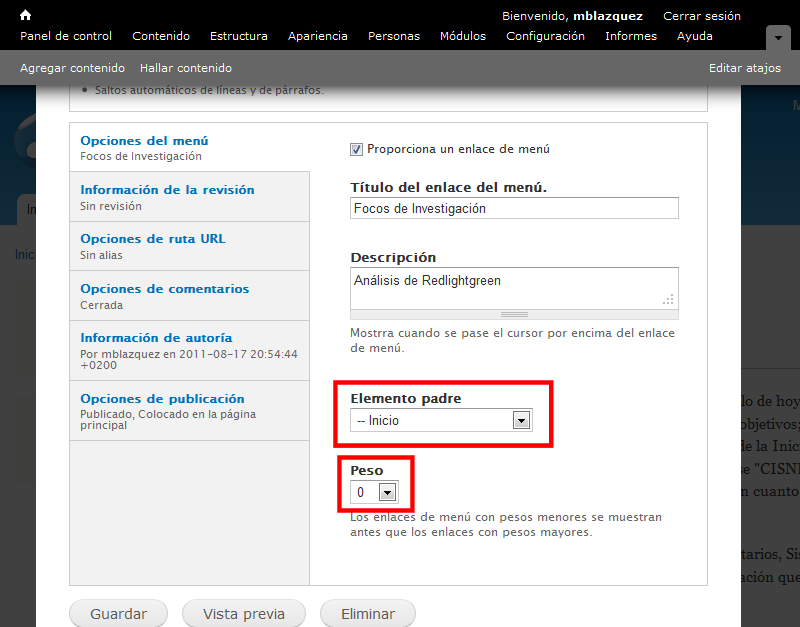Go to the Apariencia menu item

pos(317,36)
